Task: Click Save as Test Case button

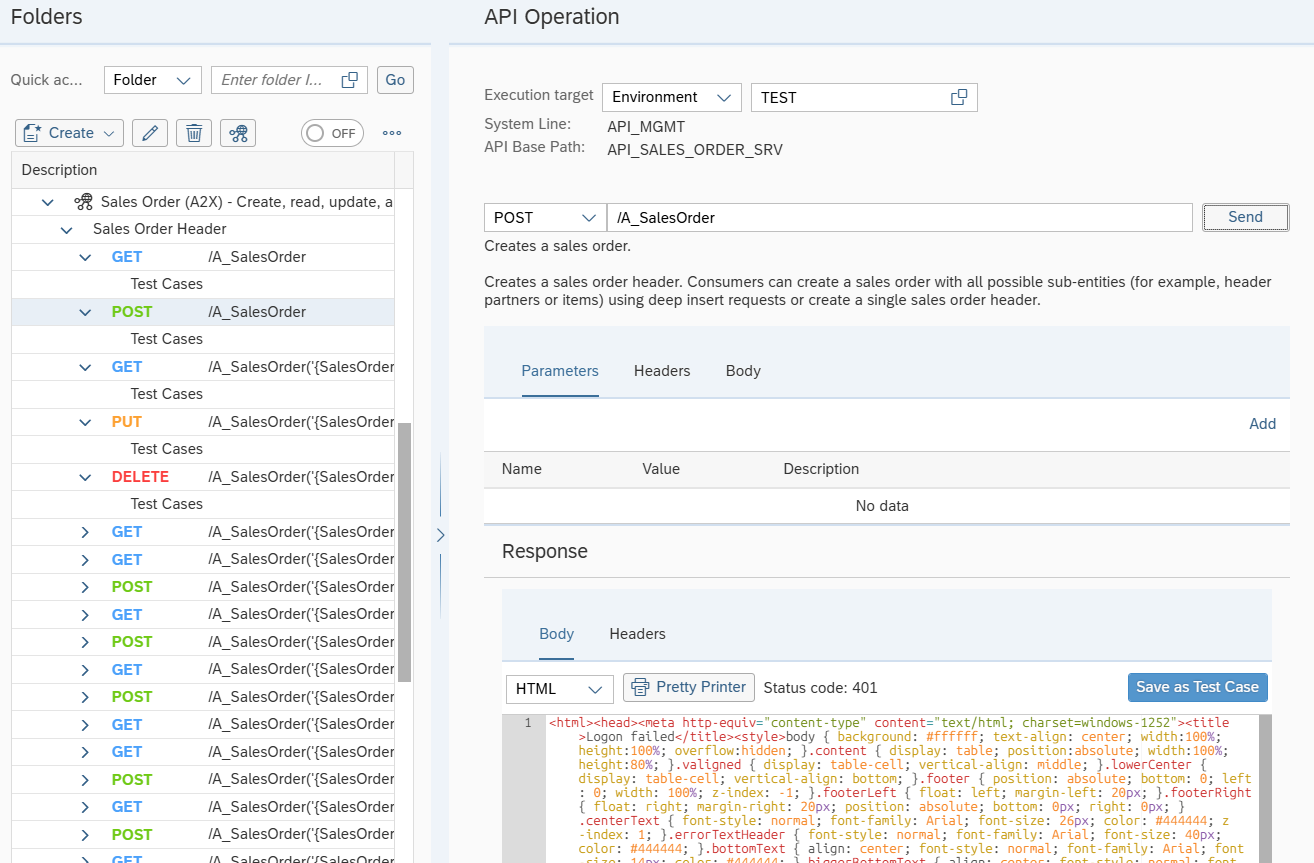Action: 1197,687
